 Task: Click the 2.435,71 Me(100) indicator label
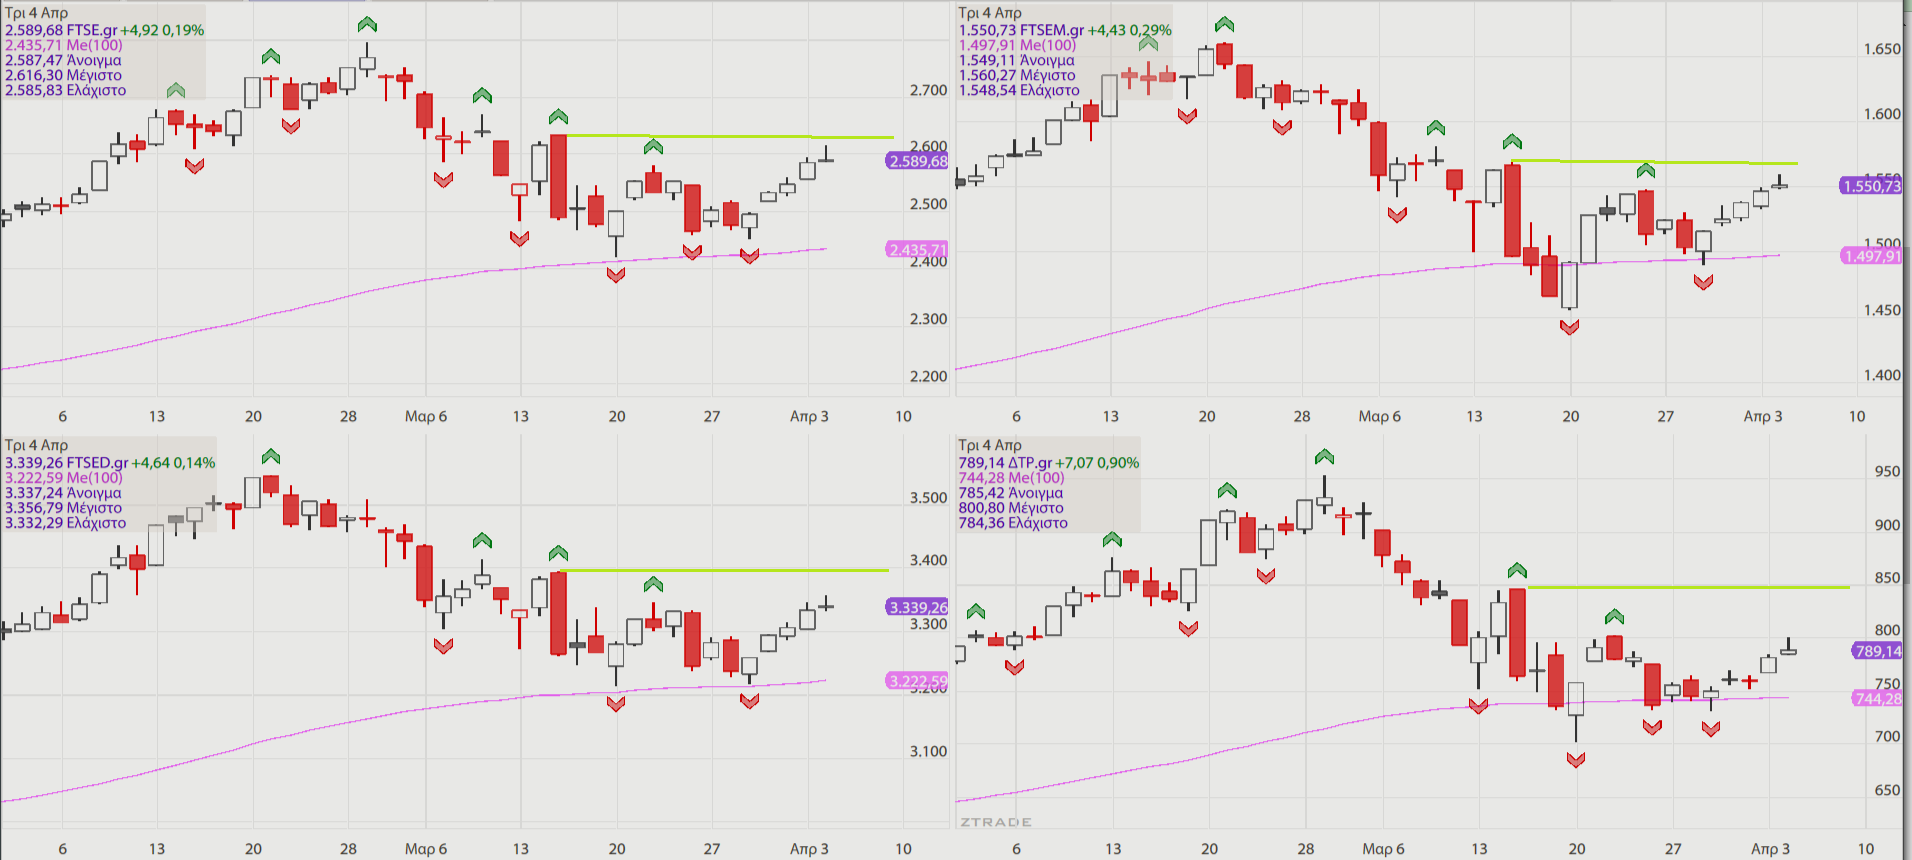tap(64, 45)
